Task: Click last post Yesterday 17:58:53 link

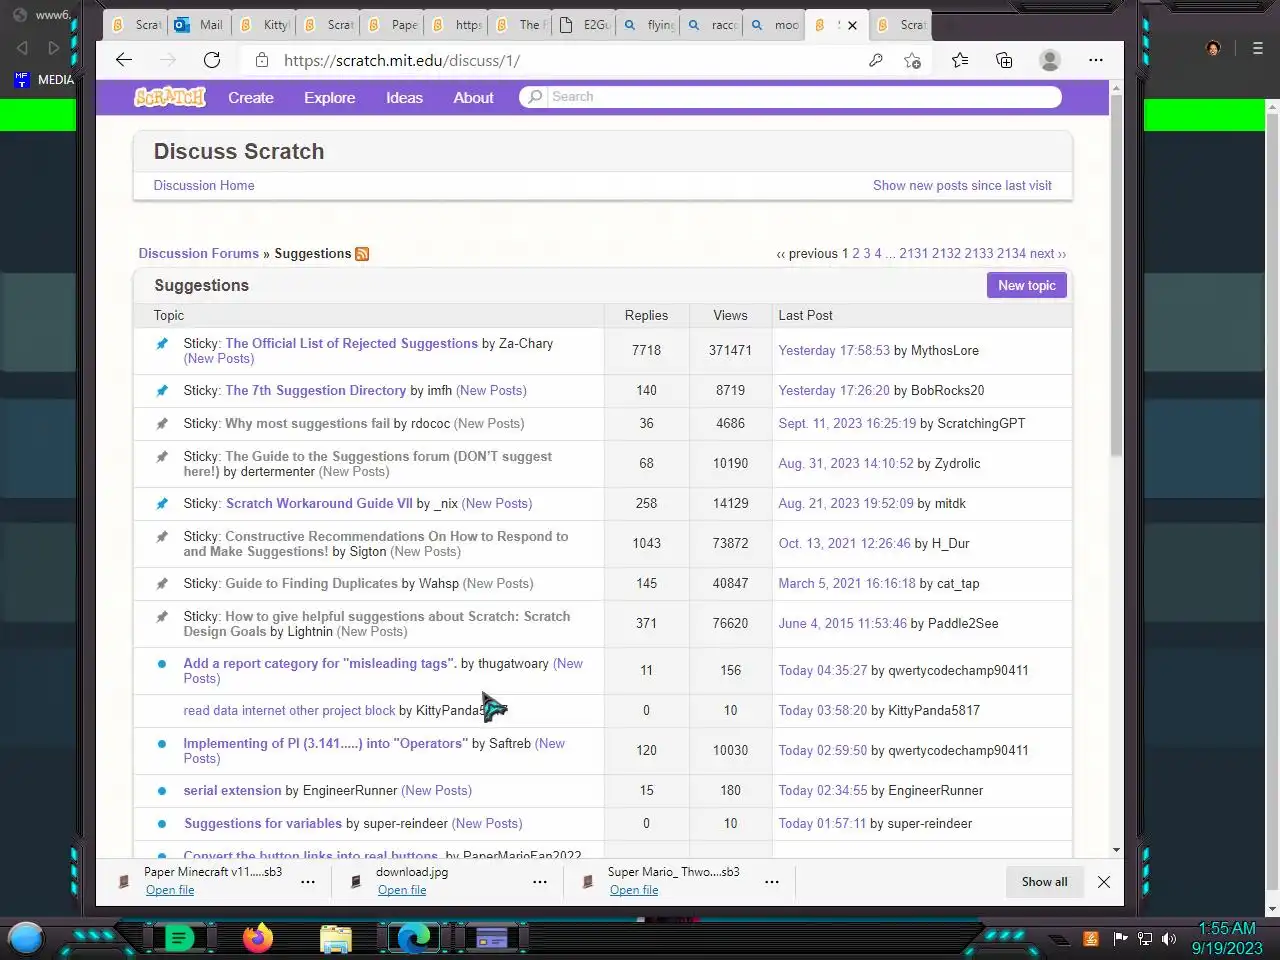Action: pyautogui.click(x=834, y=350)
